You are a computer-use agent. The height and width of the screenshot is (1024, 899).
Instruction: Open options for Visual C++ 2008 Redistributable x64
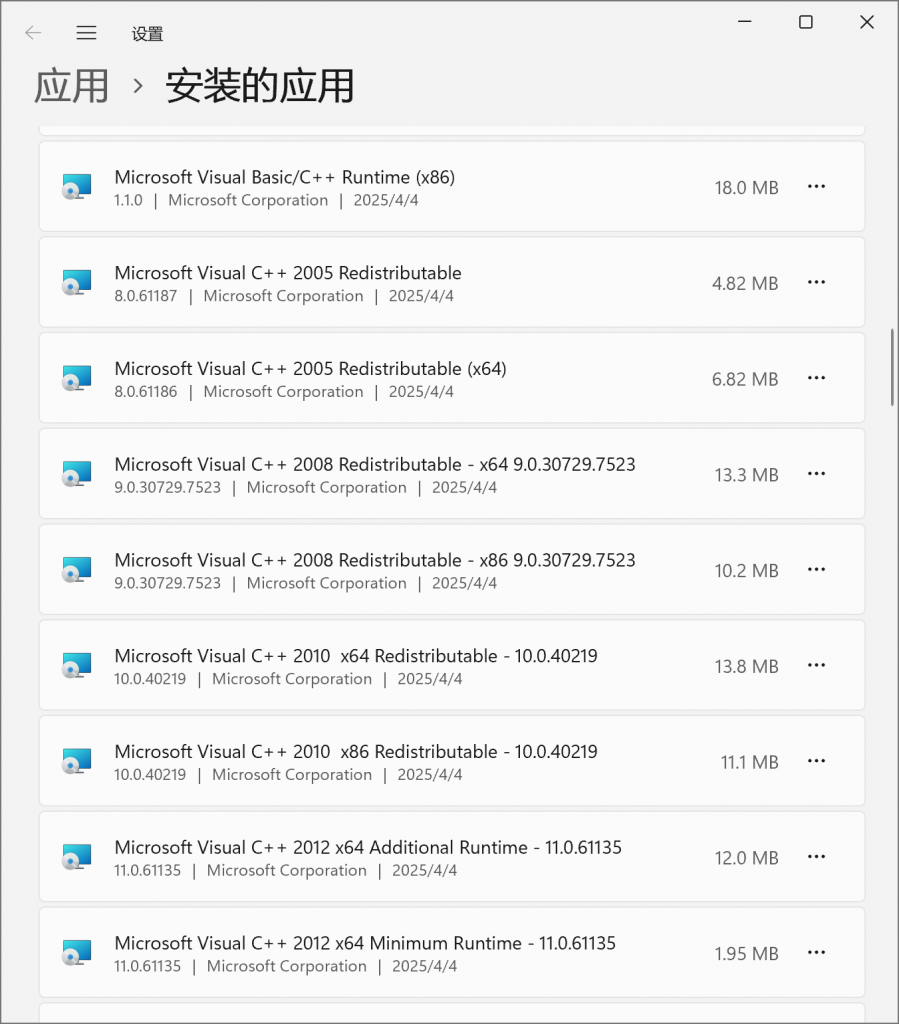816,473
